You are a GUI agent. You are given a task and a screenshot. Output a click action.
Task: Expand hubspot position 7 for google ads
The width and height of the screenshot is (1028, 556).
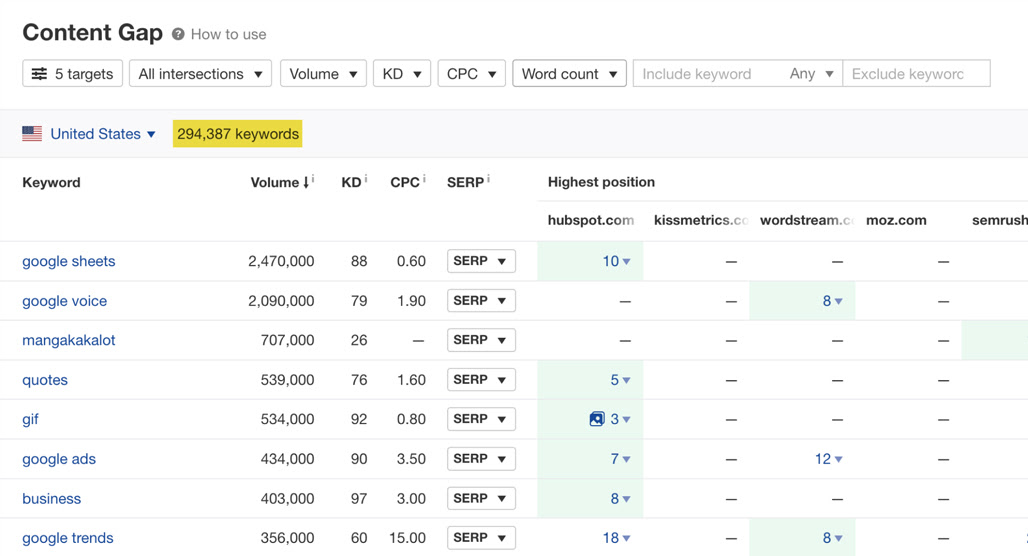[x=620, y=459]
